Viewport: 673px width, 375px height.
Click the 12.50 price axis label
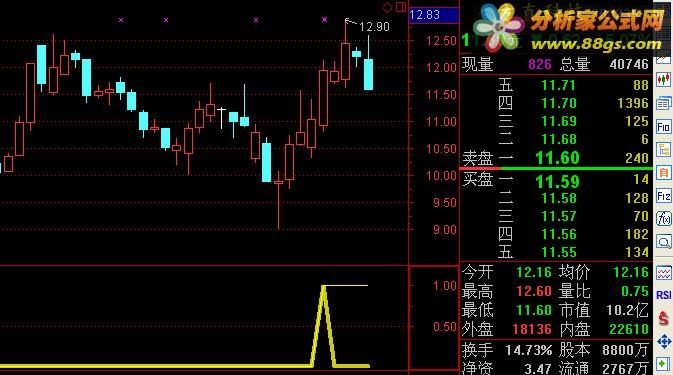click(441, 41)
